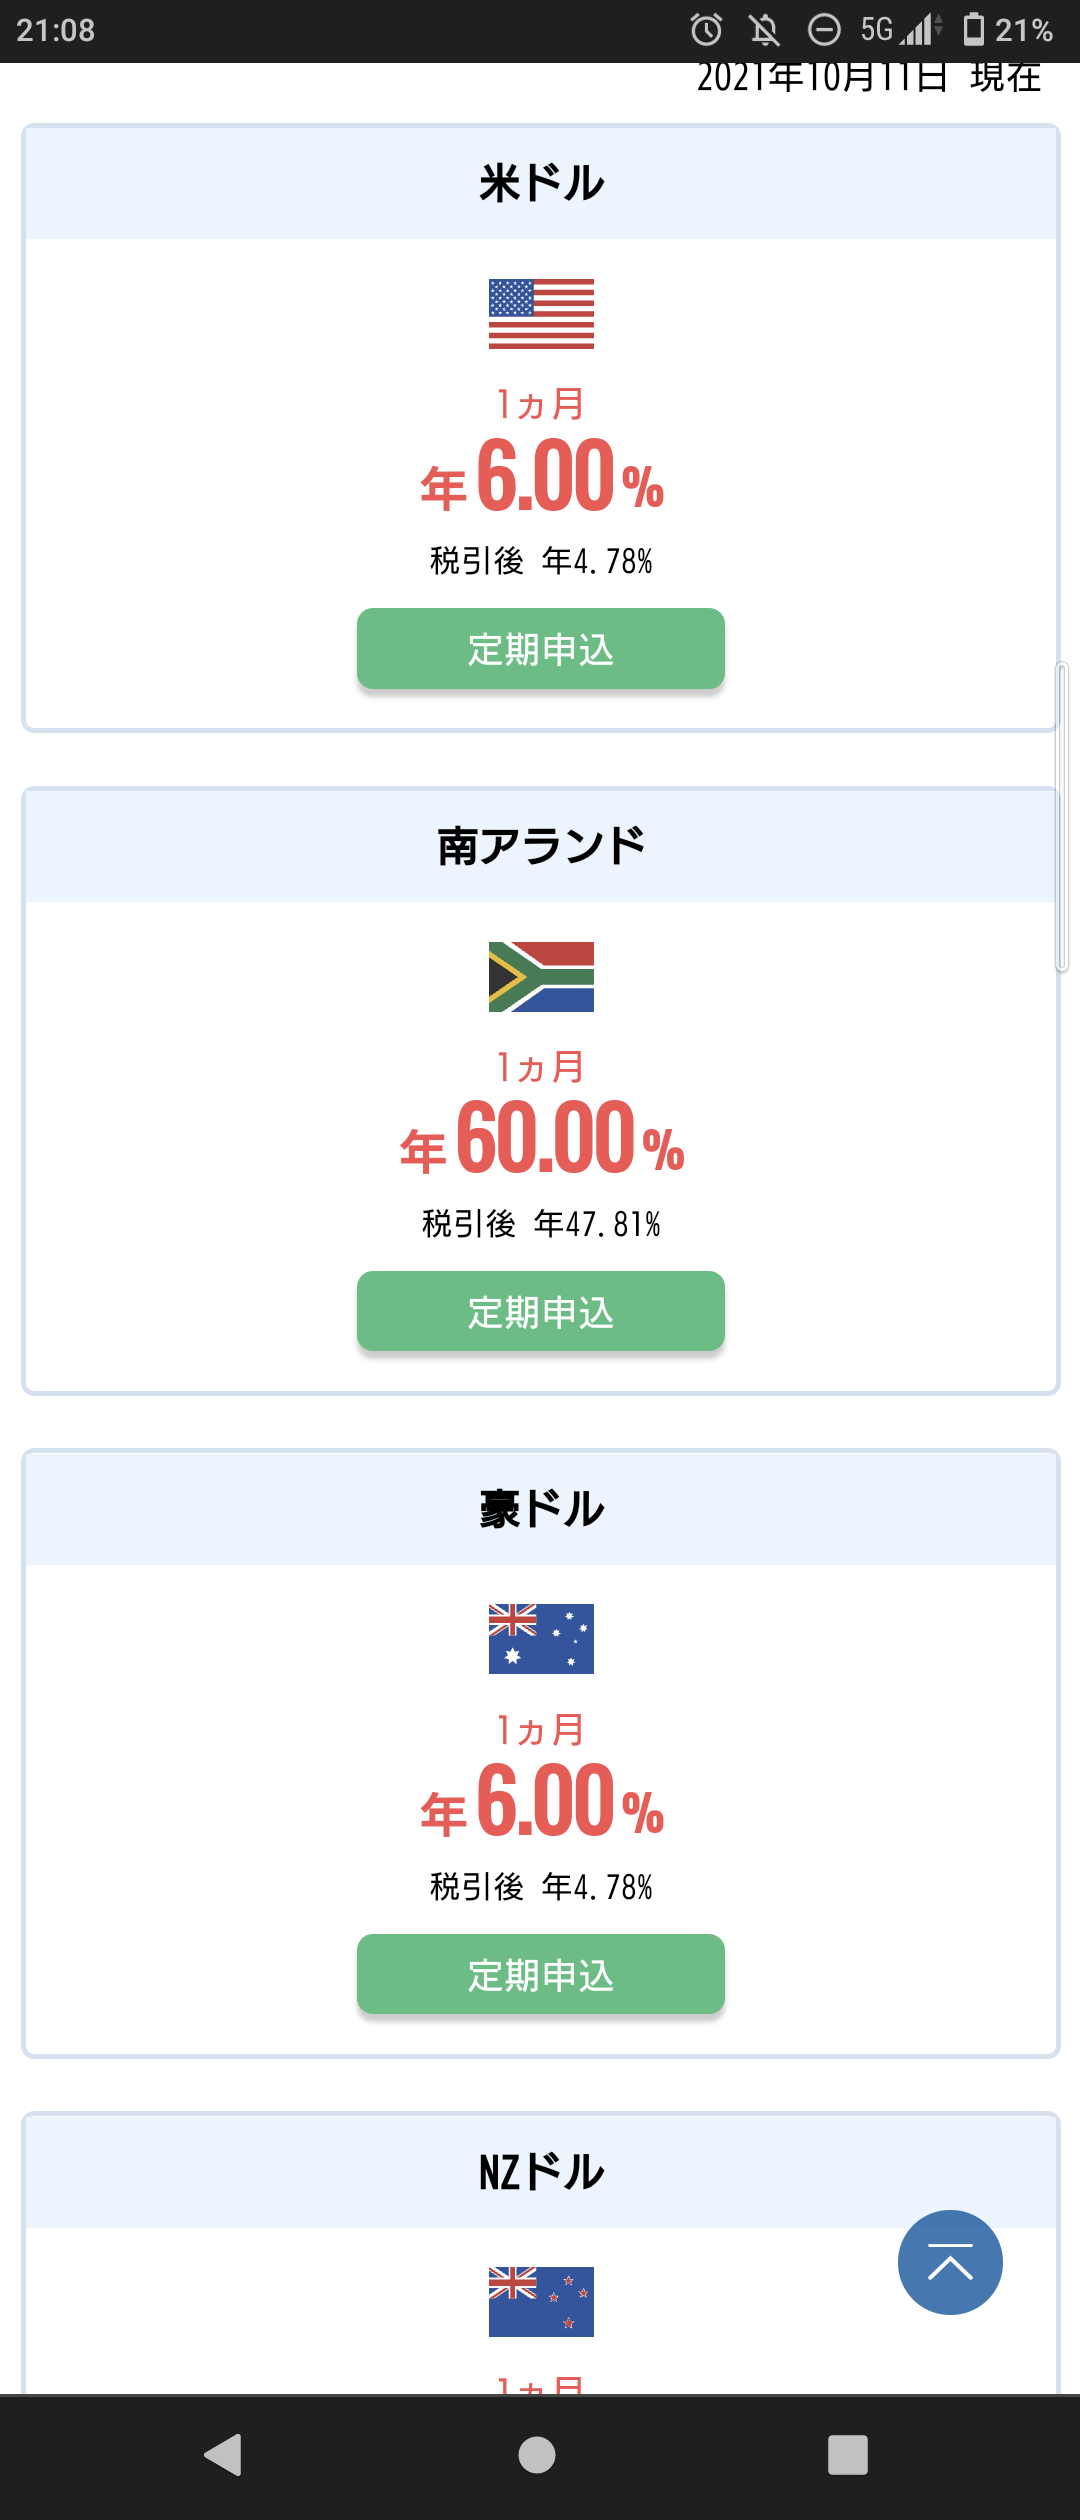The image size is (1080, 2520).
Task: Tap the muted notifications bell icon
Action: tap(765, 30)
